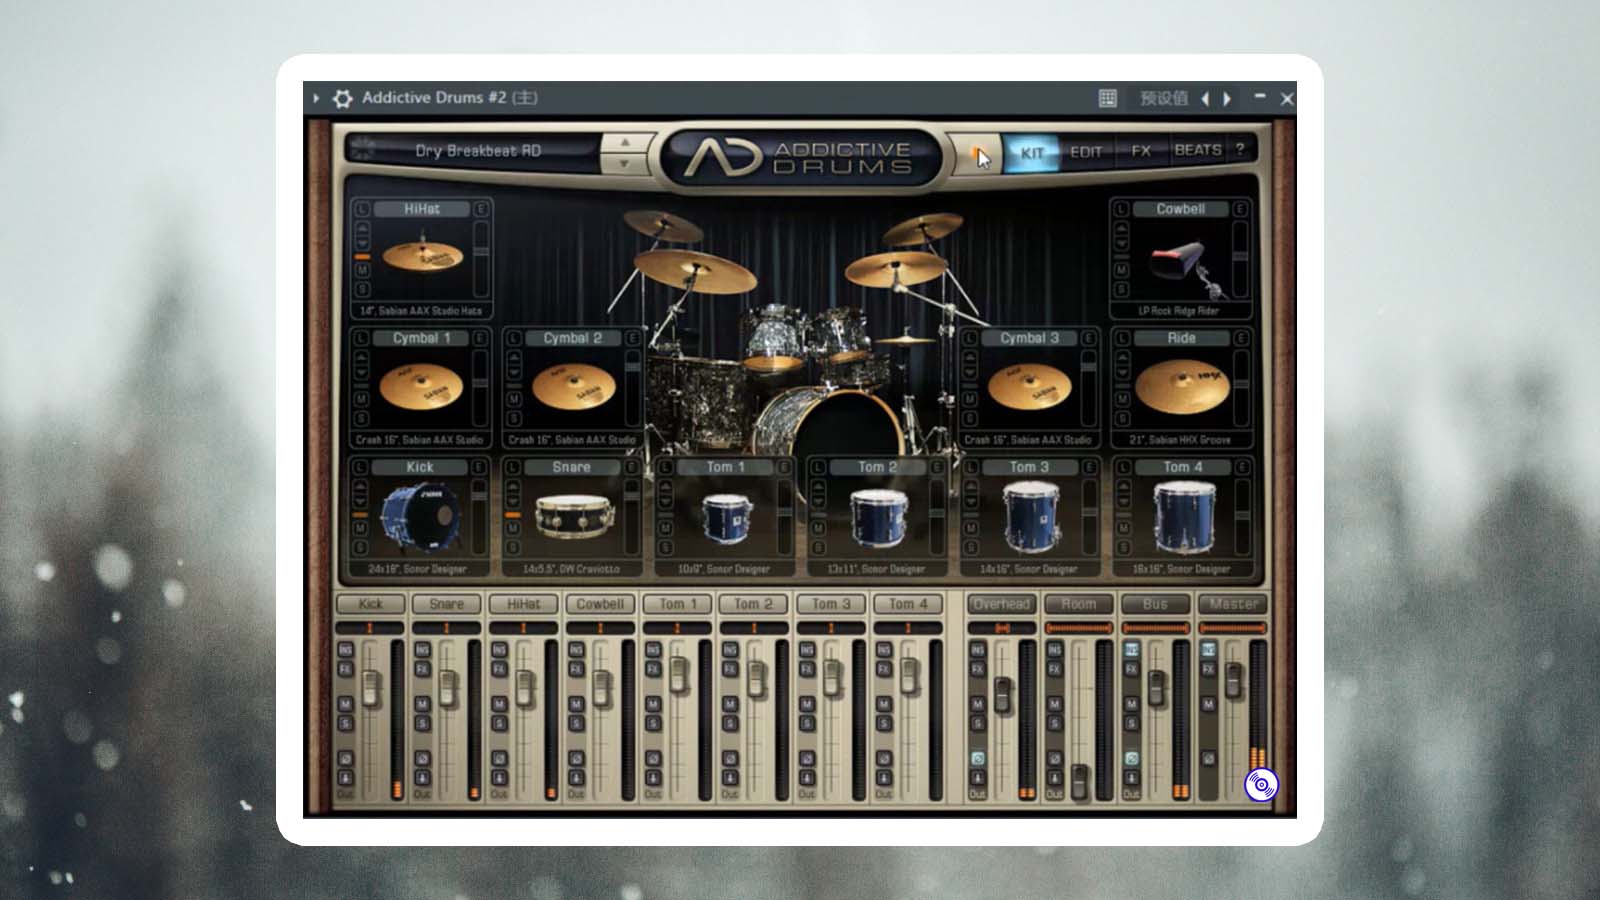Open help with the question mark
Screen dimensions: 1600x900
[x=1240, y=149]
